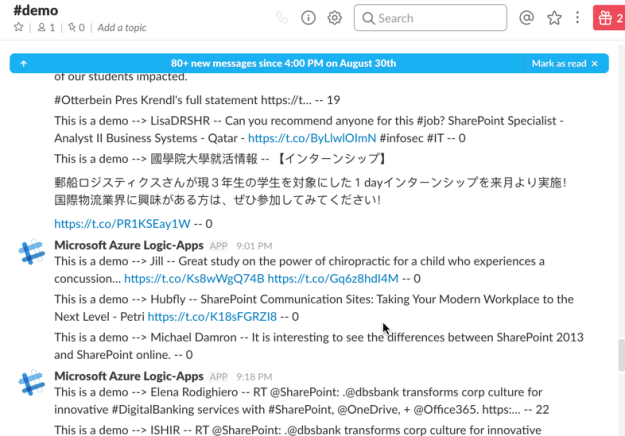View pinned items count
This screenshot has height=436, width=625.
point(76,27)
